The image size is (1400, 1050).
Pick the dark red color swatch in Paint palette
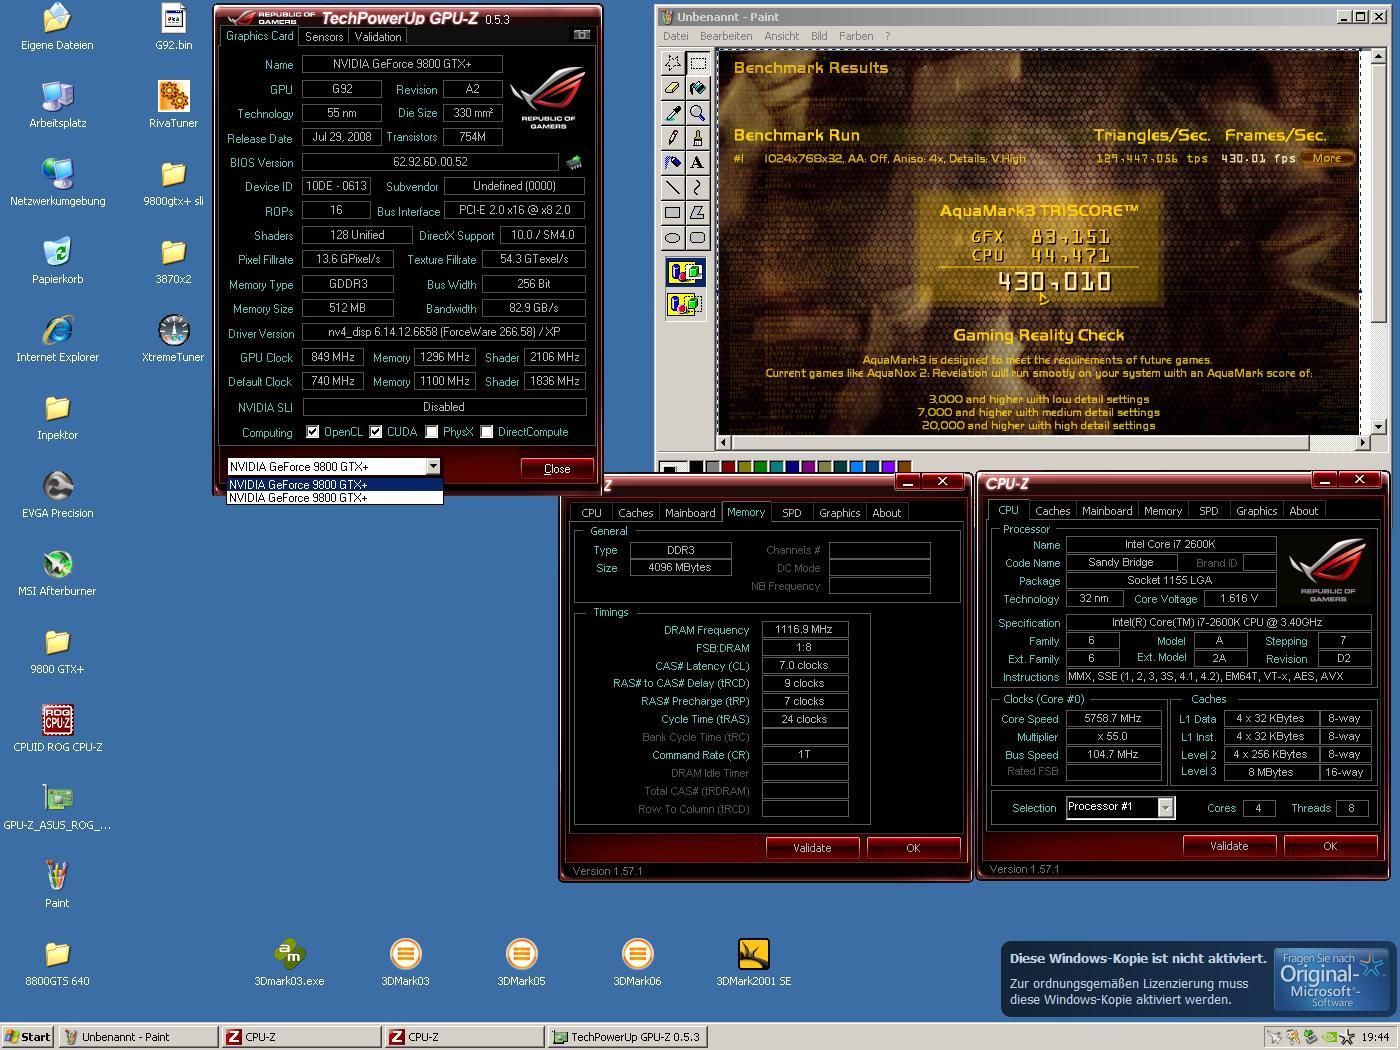(x=728, y=467)
